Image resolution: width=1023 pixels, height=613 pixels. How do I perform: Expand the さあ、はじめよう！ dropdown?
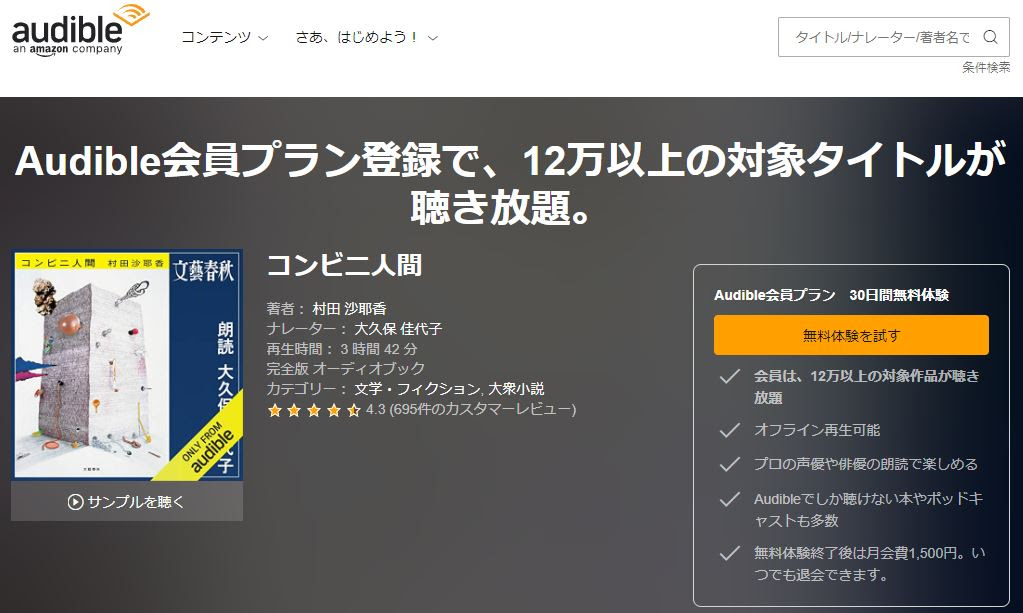(x=366, y=37)
